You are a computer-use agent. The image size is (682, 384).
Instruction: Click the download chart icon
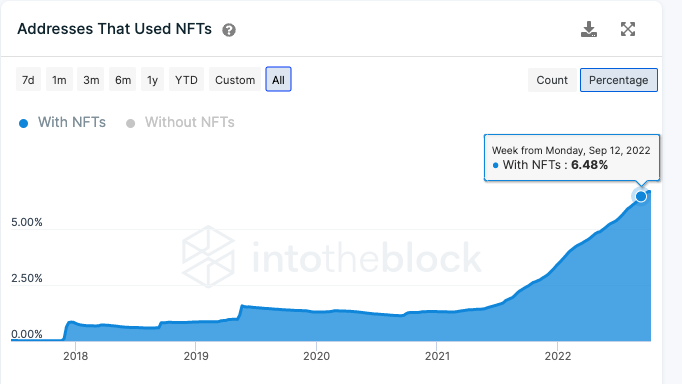(x=589, y=29)
